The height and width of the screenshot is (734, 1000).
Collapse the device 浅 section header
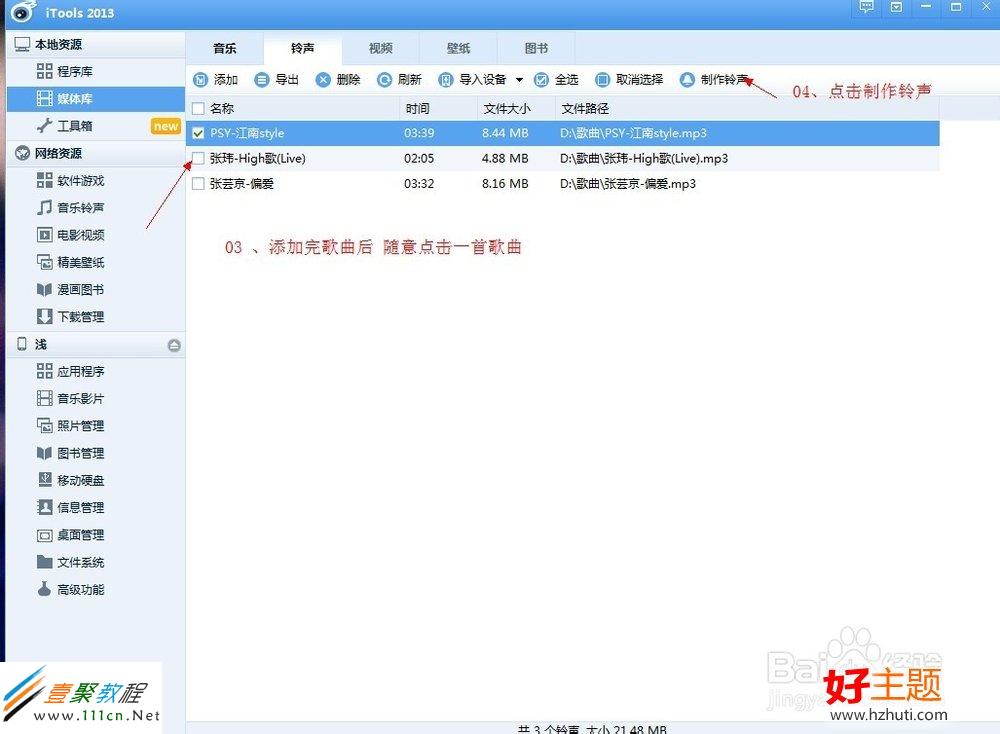[96, 345]
